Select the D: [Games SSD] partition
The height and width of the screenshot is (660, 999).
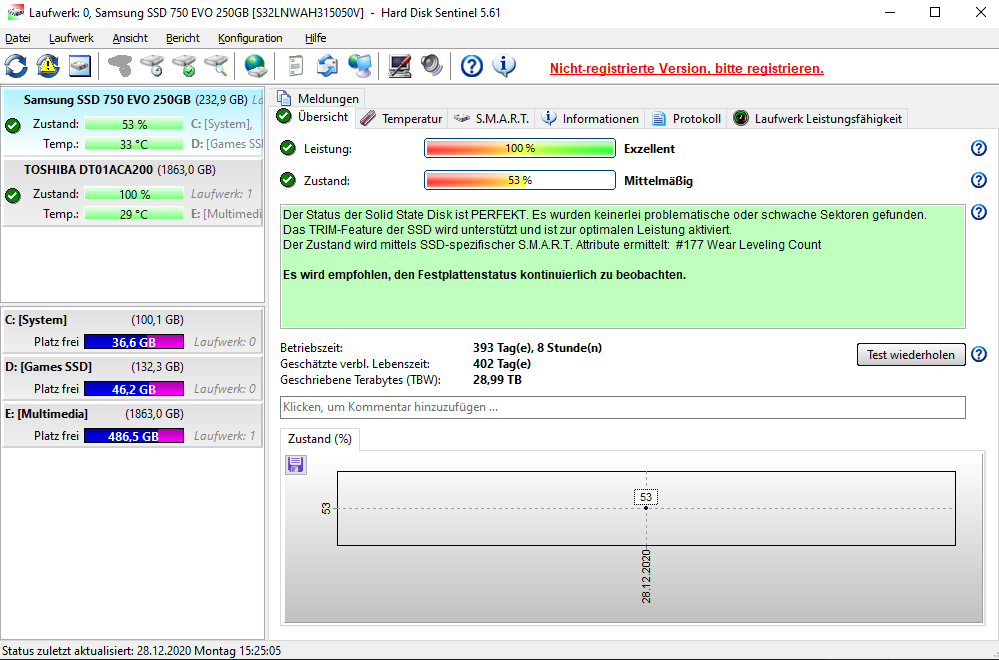point(132,378)
